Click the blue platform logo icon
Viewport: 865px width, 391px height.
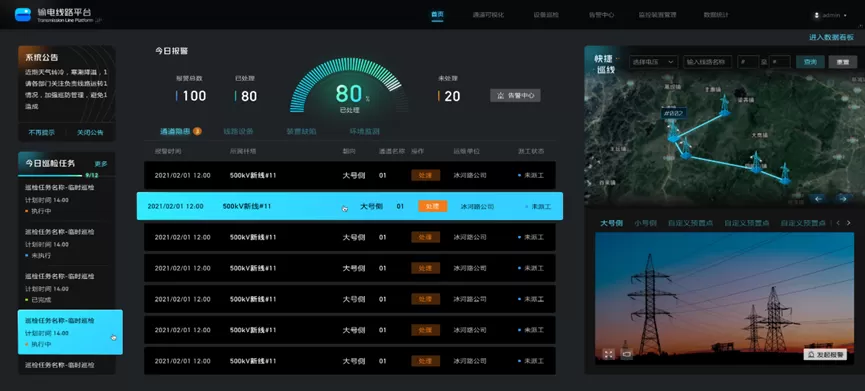23,14
